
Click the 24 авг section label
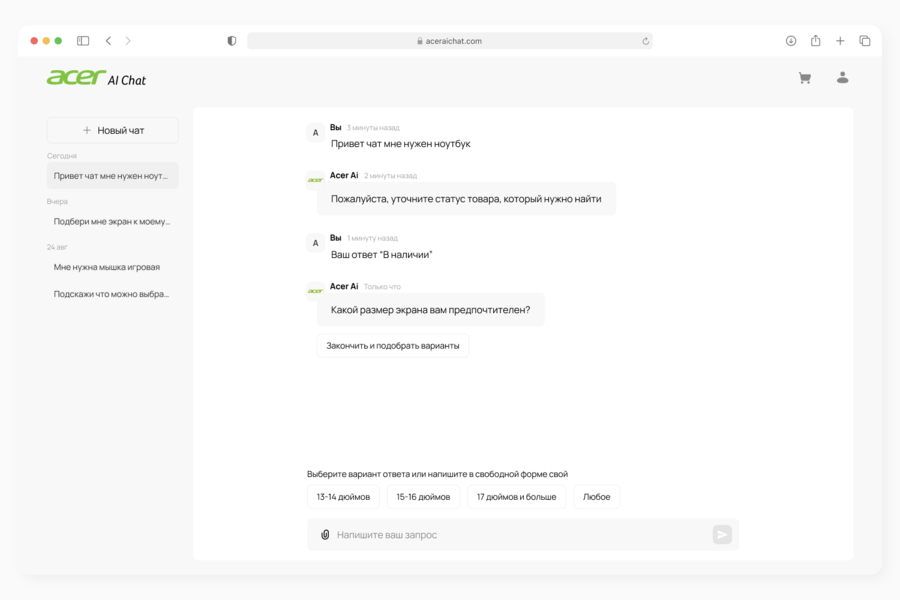coord(57,247)
